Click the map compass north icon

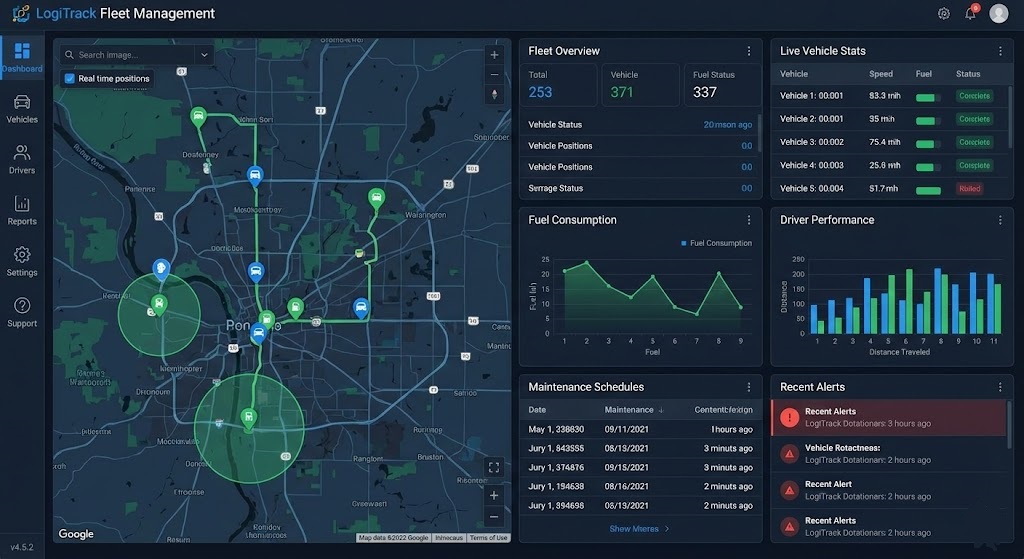(493, 95)
